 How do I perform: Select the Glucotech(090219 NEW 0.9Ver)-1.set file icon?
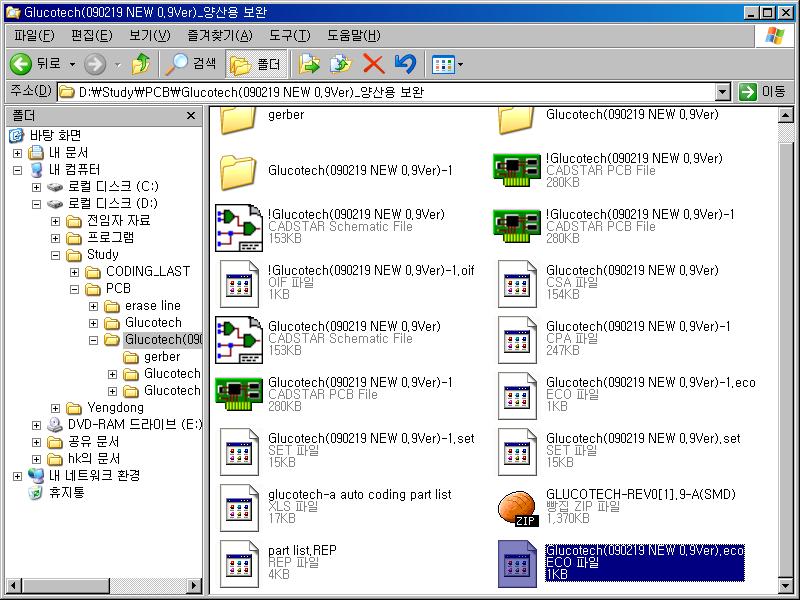(239, 452)
